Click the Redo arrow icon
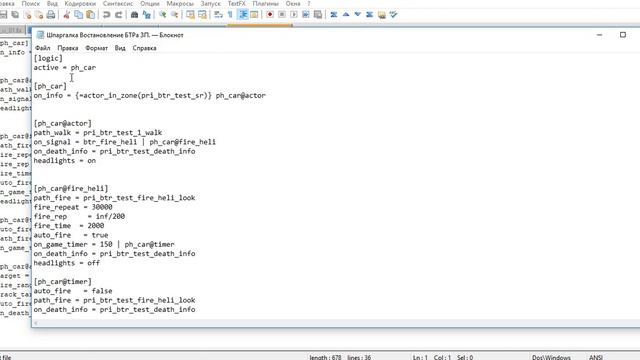The image size is (640, 360). [118, 15]
